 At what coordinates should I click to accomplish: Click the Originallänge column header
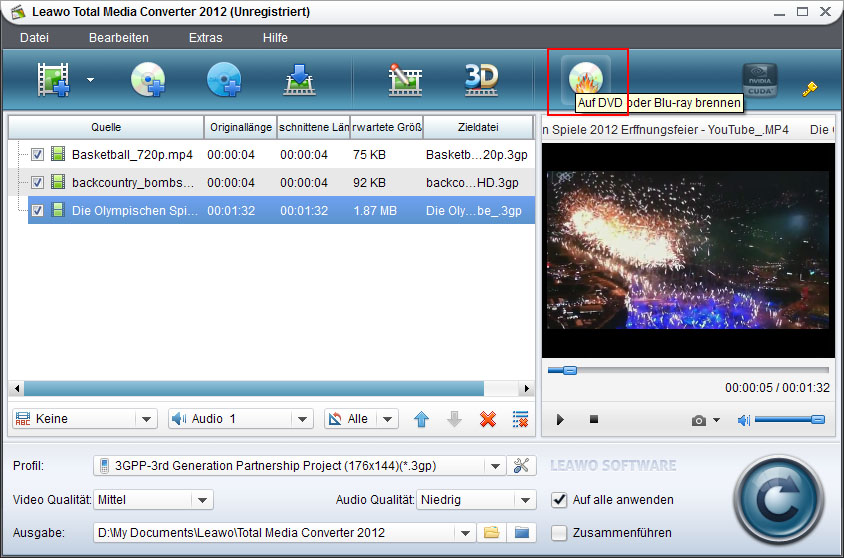pos(241,128)
